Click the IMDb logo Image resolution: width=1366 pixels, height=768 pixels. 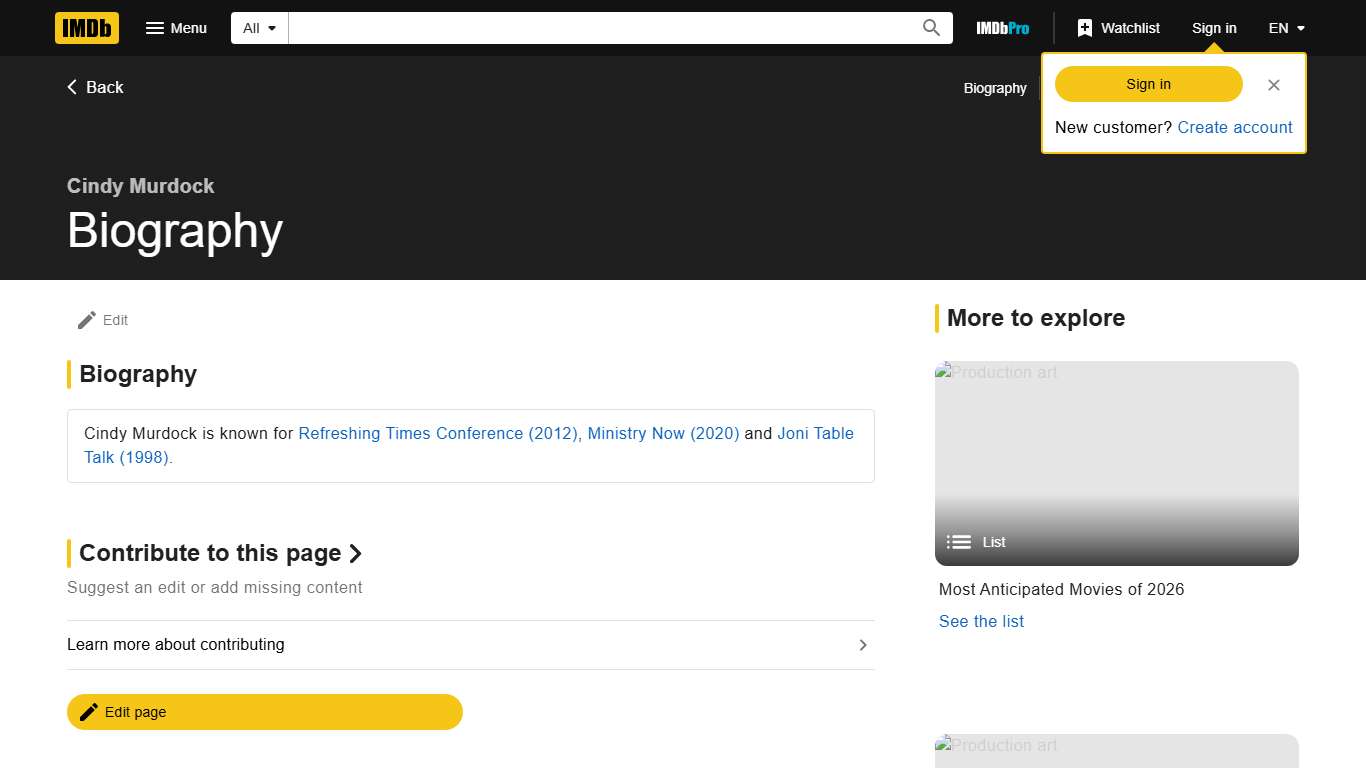(87, 28)
